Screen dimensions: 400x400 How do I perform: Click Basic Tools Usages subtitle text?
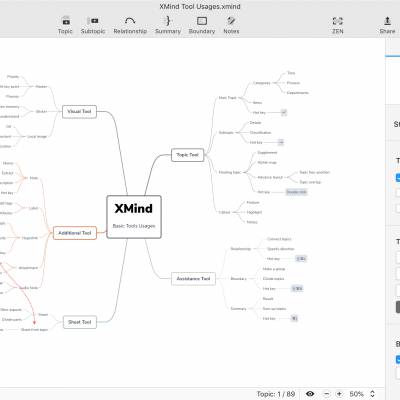pyautogui.click(x=134, y=226)
